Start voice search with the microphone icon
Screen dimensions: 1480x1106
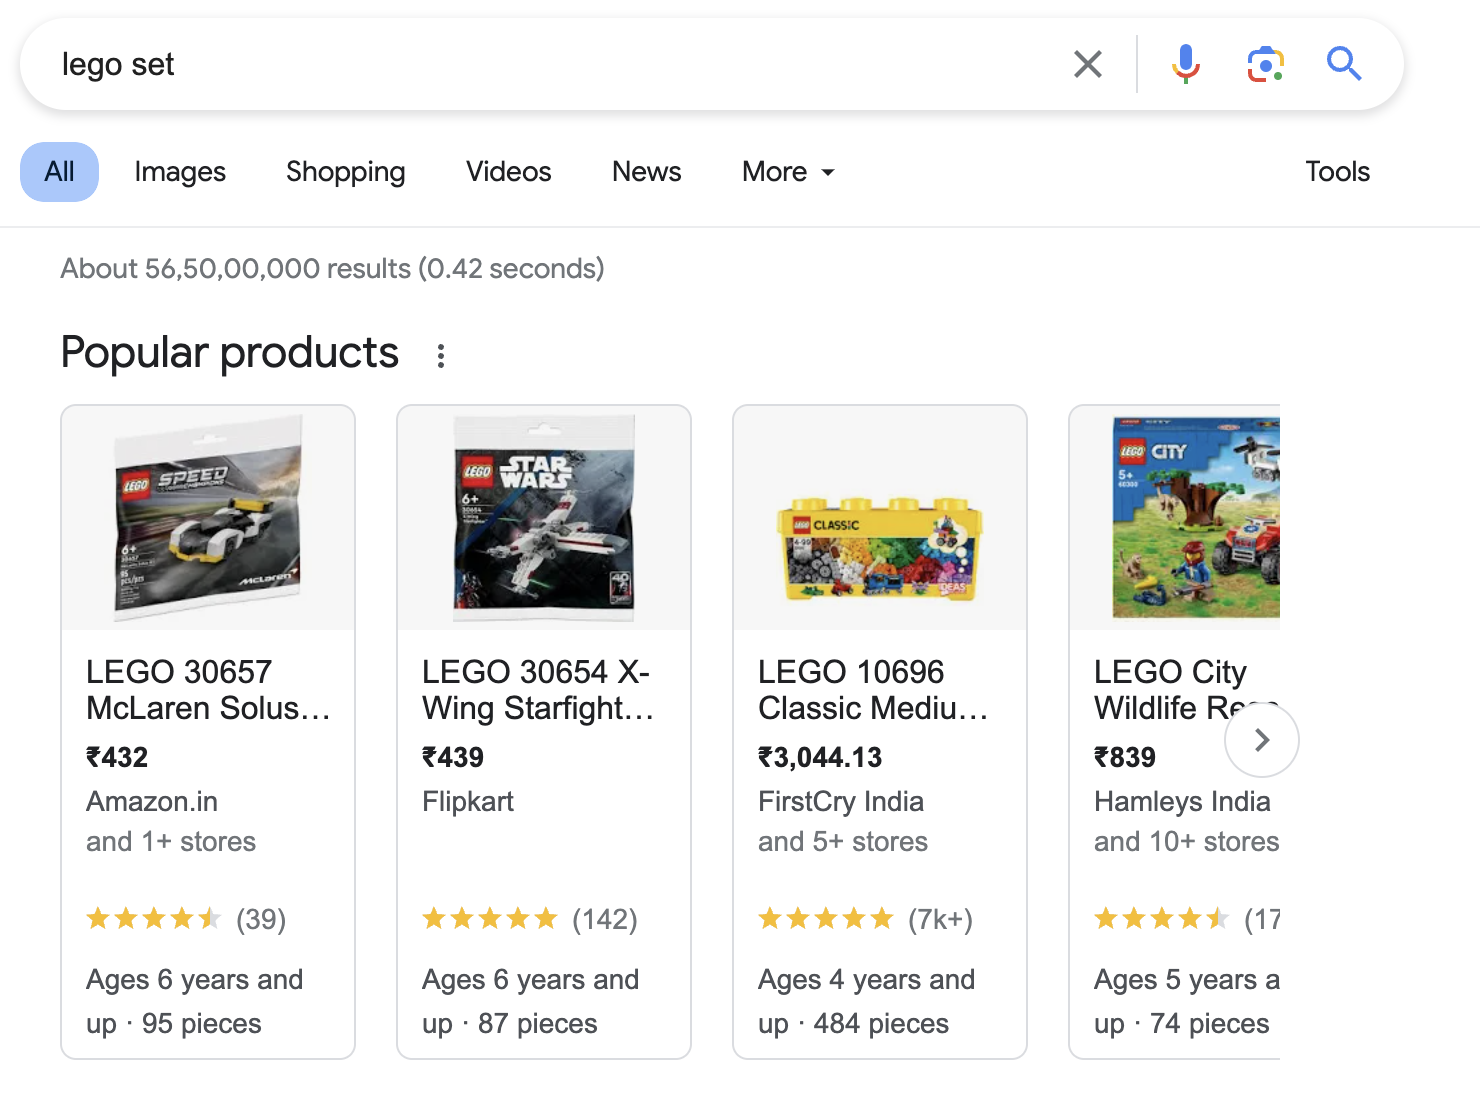click(x=1185, y=64)
